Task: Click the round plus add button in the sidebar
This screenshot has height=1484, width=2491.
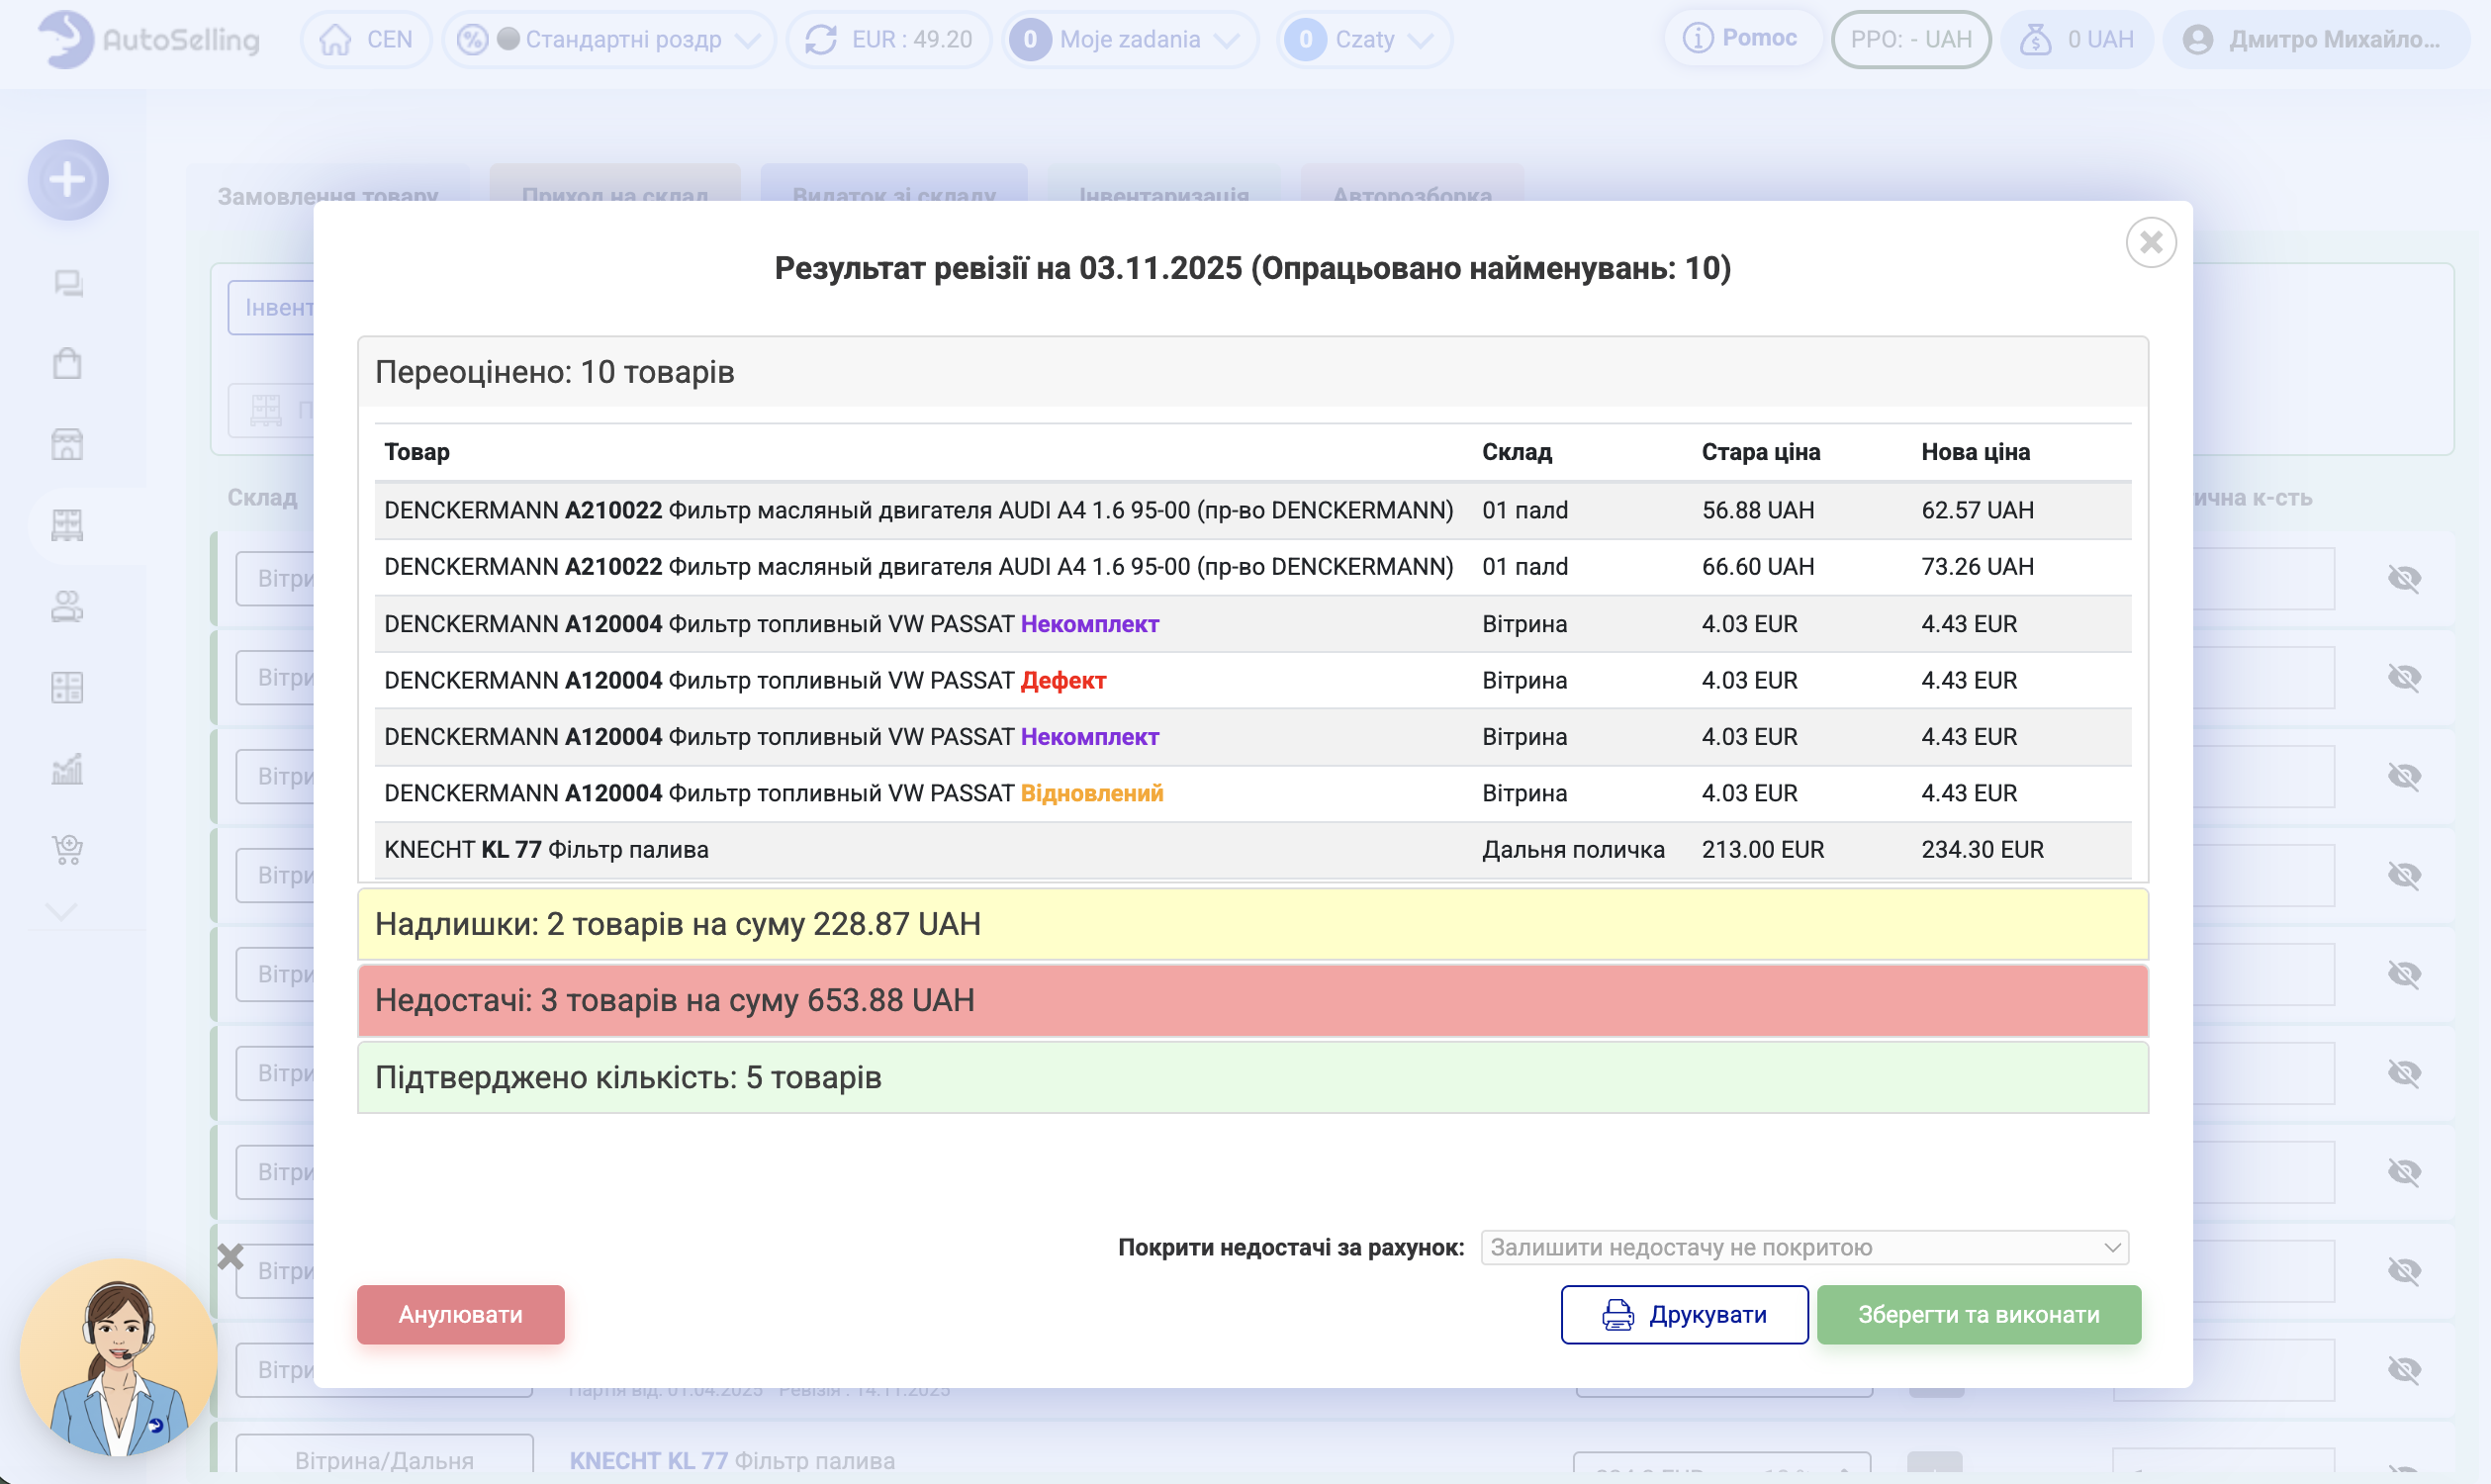Action: [68, 180]
